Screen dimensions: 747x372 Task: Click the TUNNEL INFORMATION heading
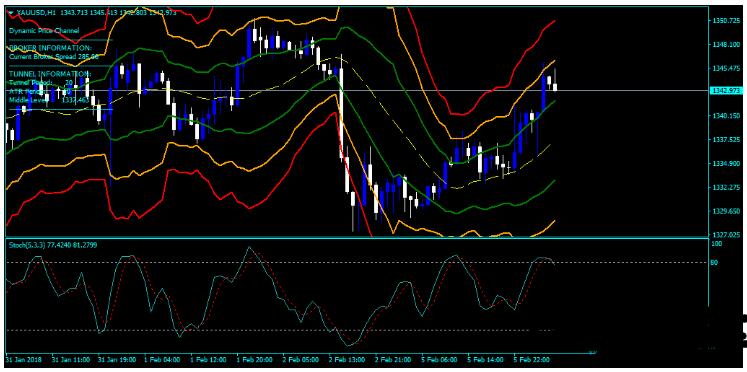[50, 74]
